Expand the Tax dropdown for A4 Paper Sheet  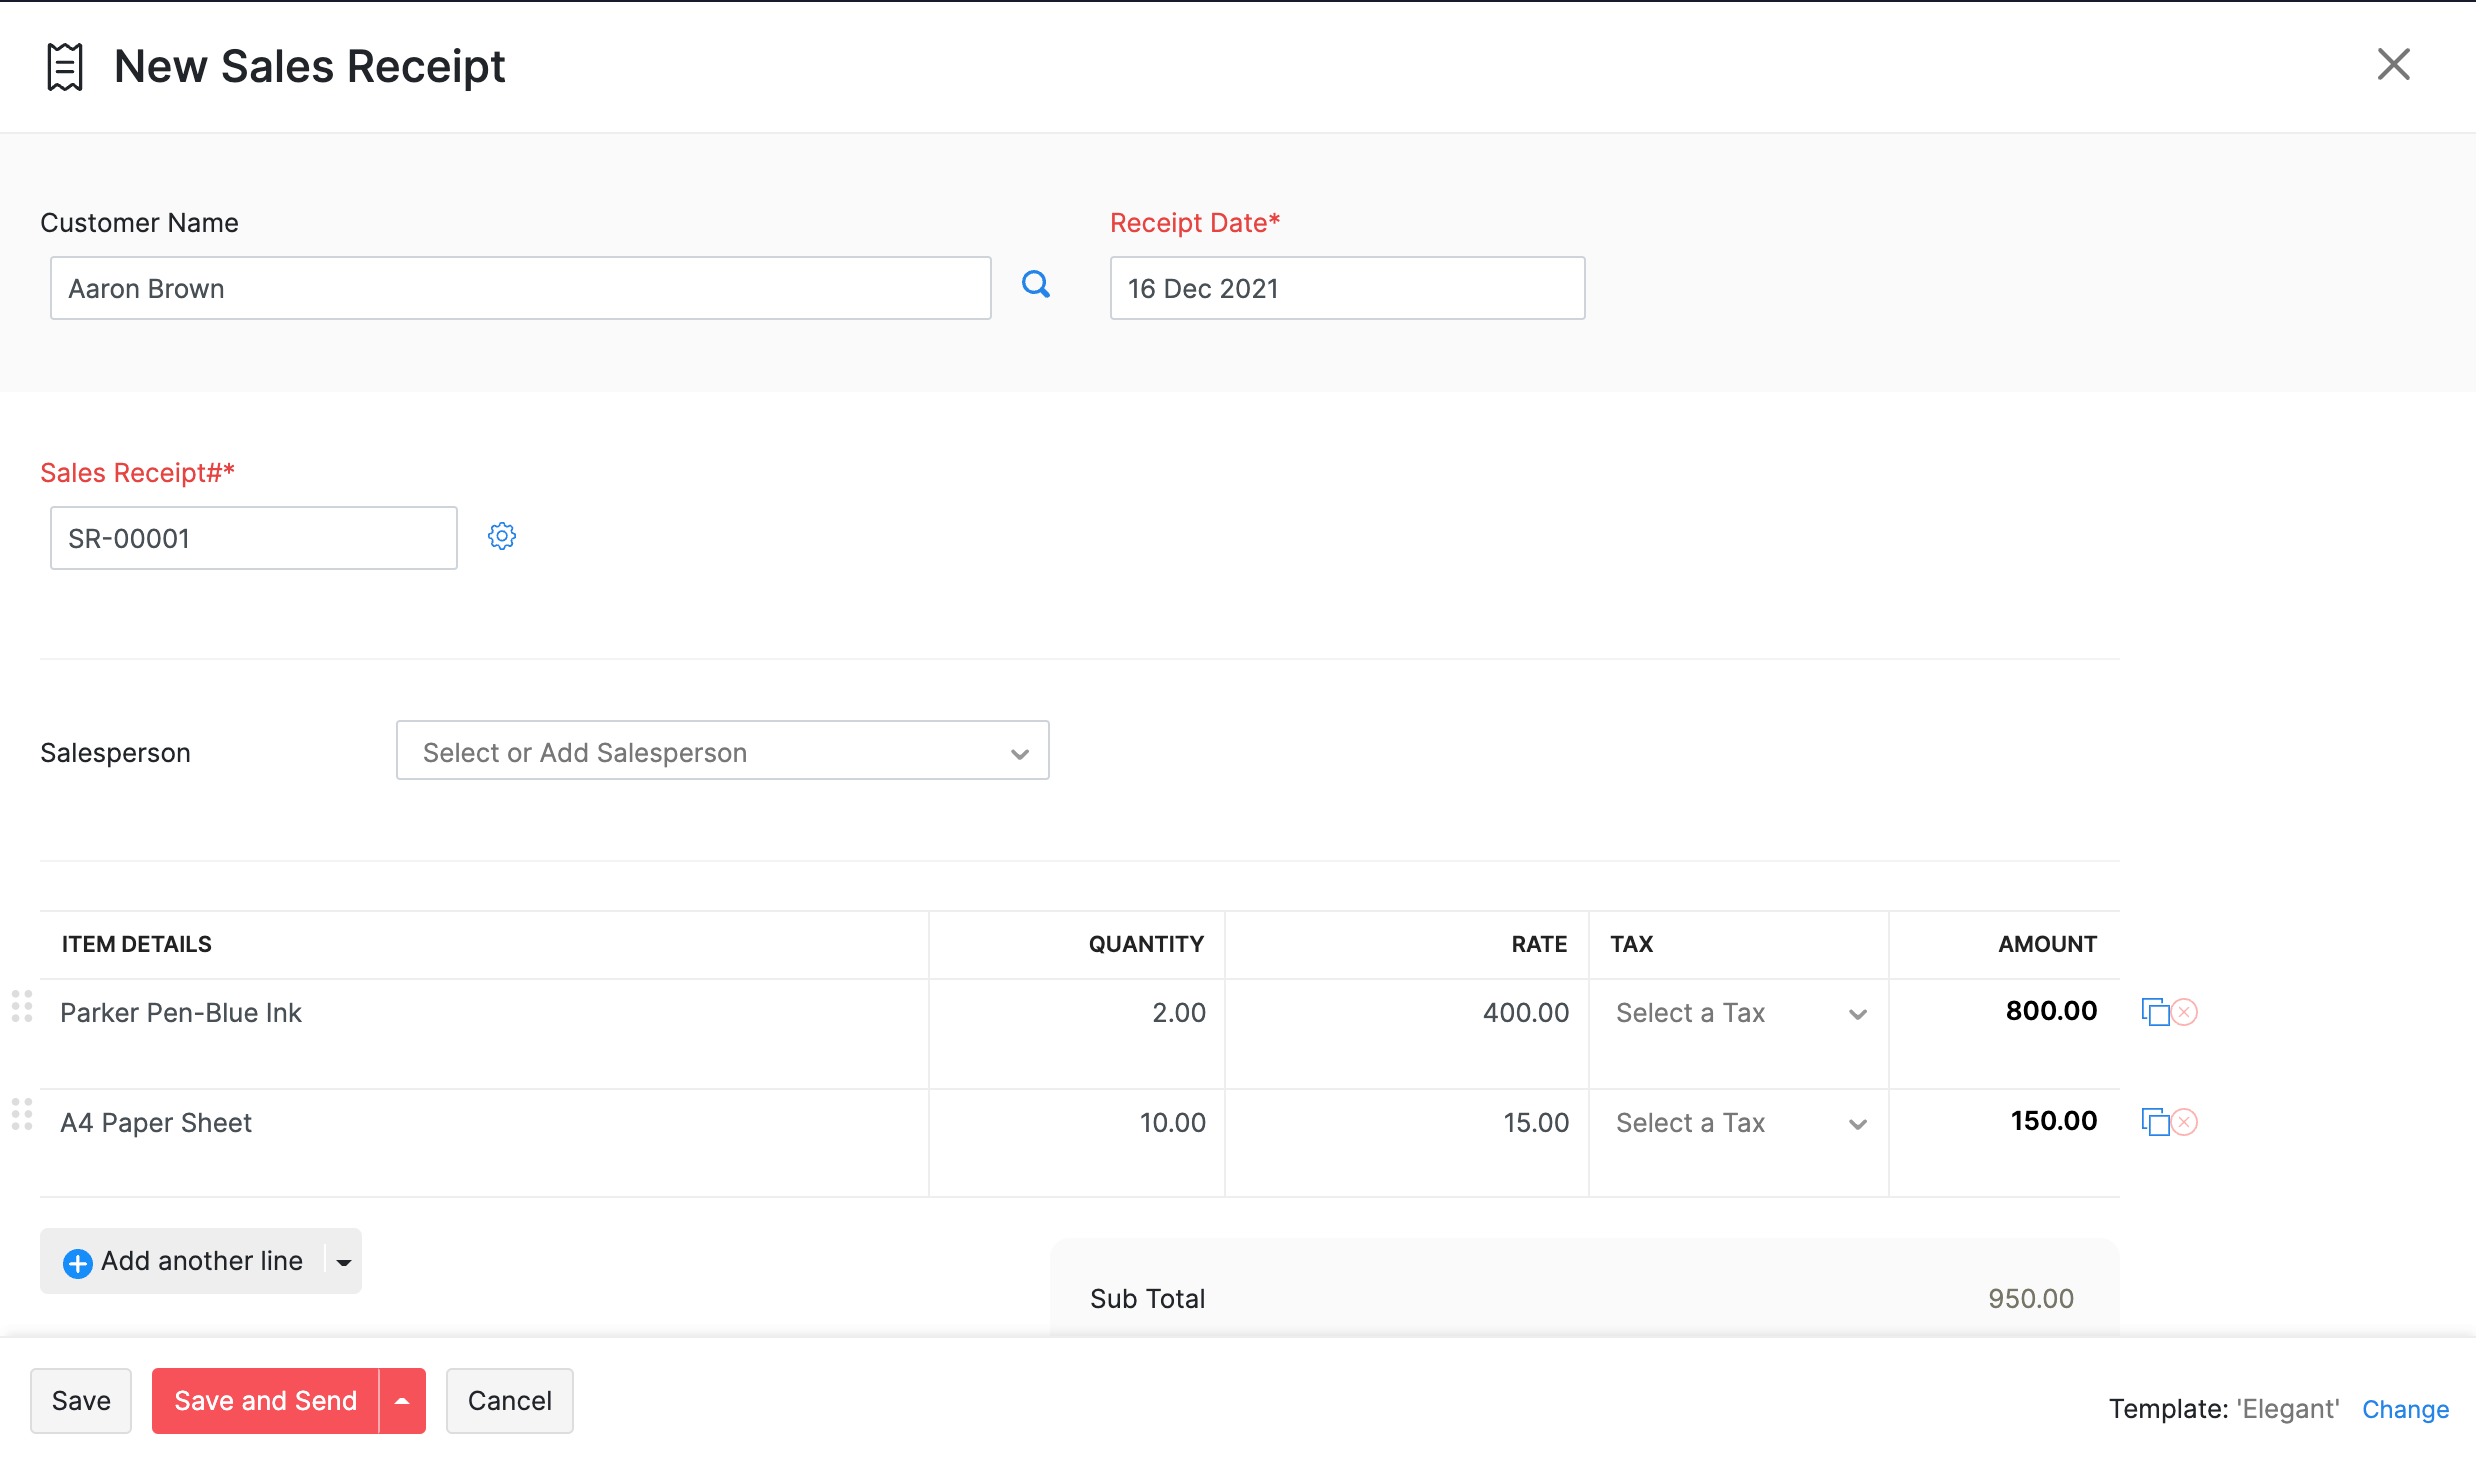(1858, 1123)
